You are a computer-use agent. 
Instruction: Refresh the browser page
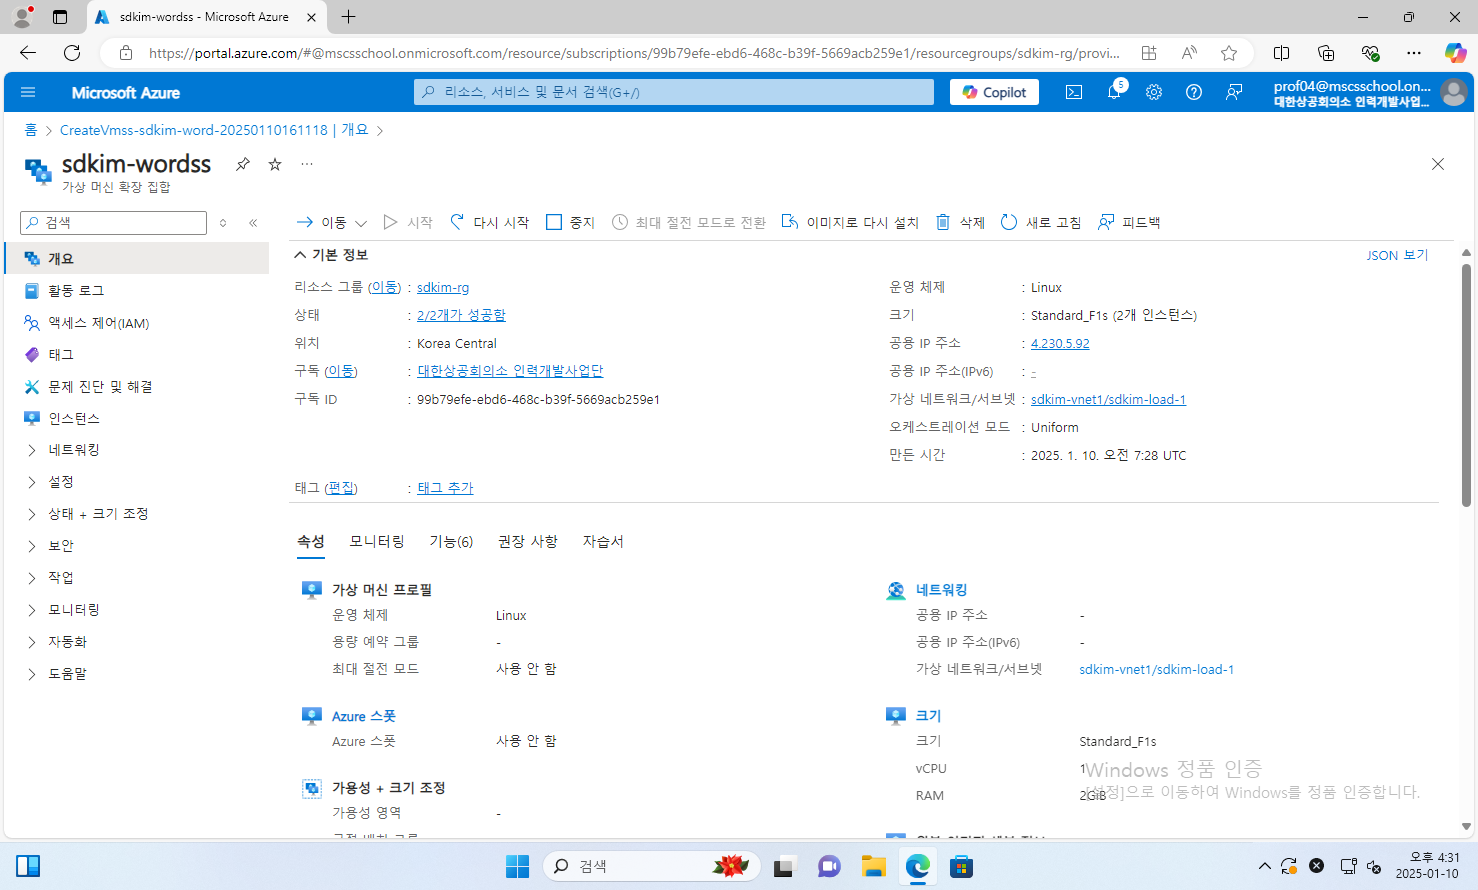(x=72, y=53)
